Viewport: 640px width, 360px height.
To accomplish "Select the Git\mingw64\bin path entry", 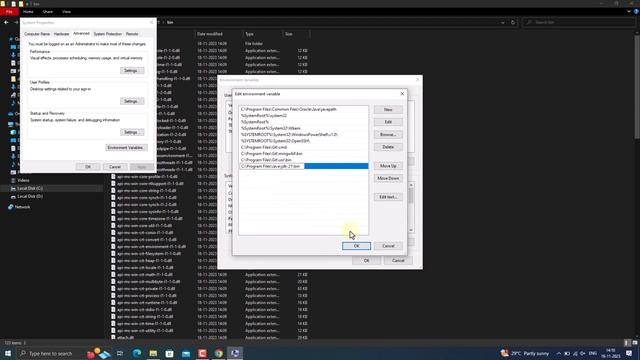I will click(303, 153).
